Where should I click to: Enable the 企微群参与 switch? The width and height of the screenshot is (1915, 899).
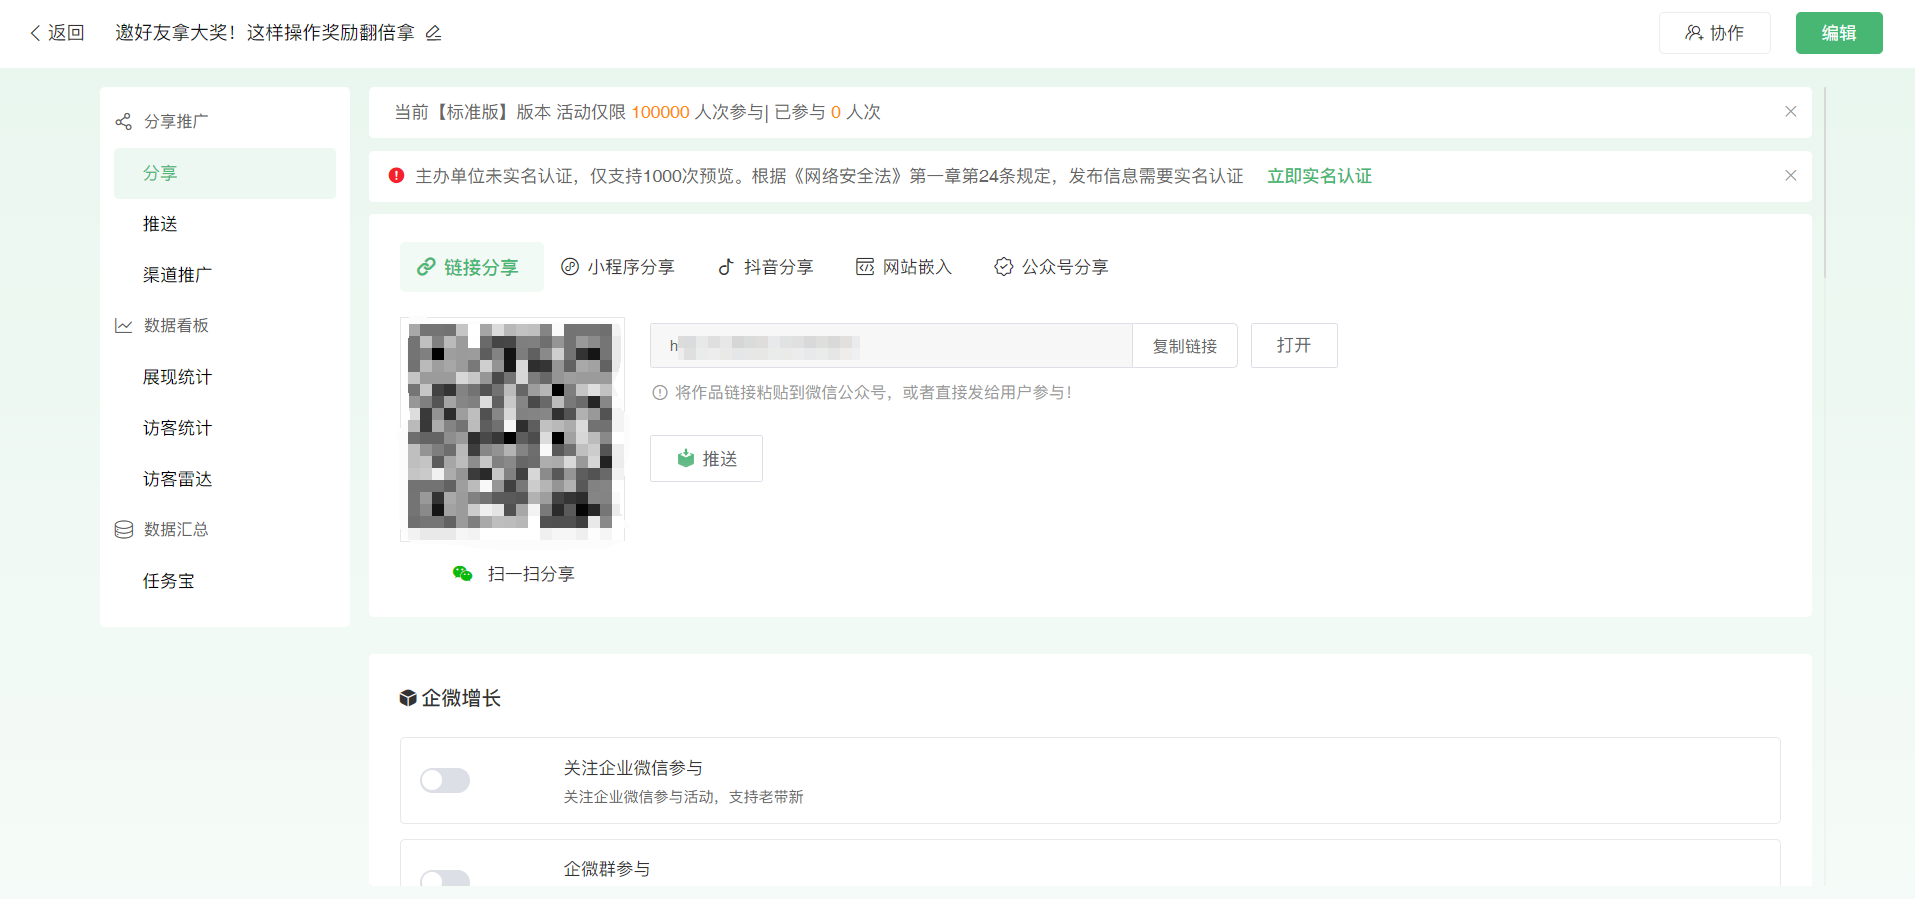click(x=445, y=878)
